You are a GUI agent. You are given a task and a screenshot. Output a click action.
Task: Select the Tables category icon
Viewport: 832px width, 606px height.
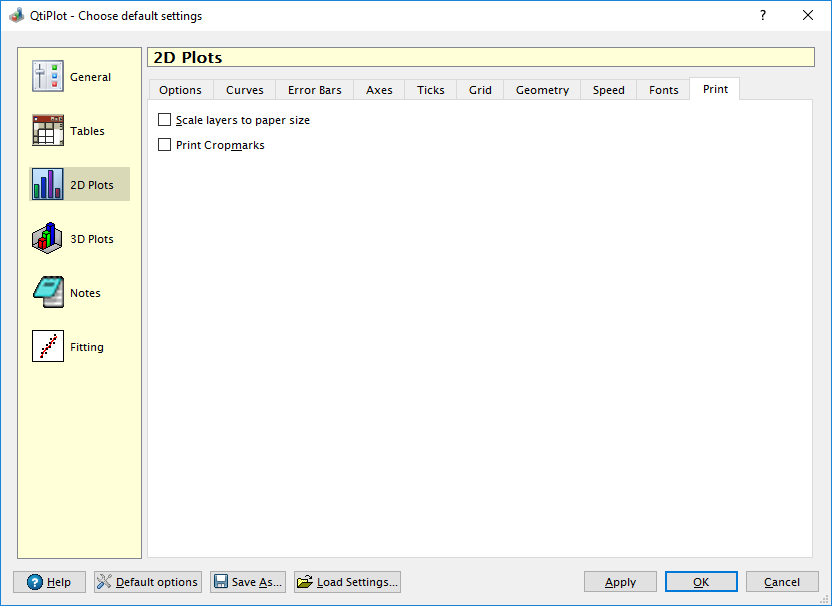click(x=48, y=131)
